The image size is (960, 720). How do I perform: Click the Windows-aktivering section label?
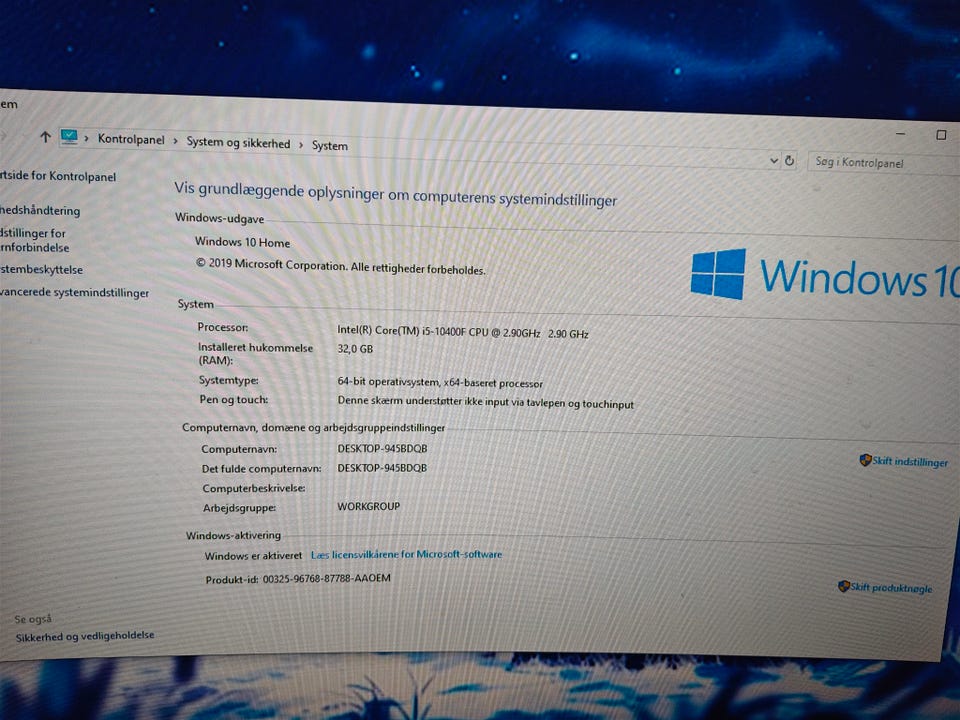[233, 535]
